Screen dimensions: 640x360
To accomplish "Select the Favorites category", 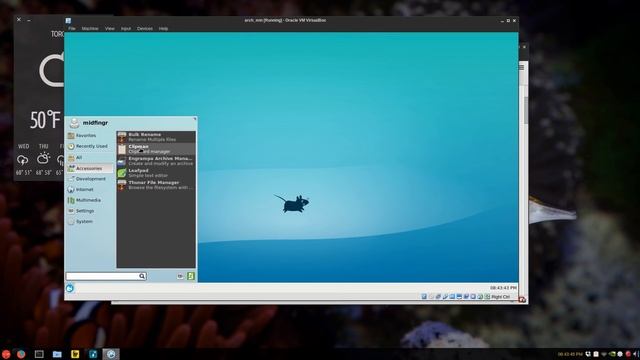I will (x=90, y=136).
